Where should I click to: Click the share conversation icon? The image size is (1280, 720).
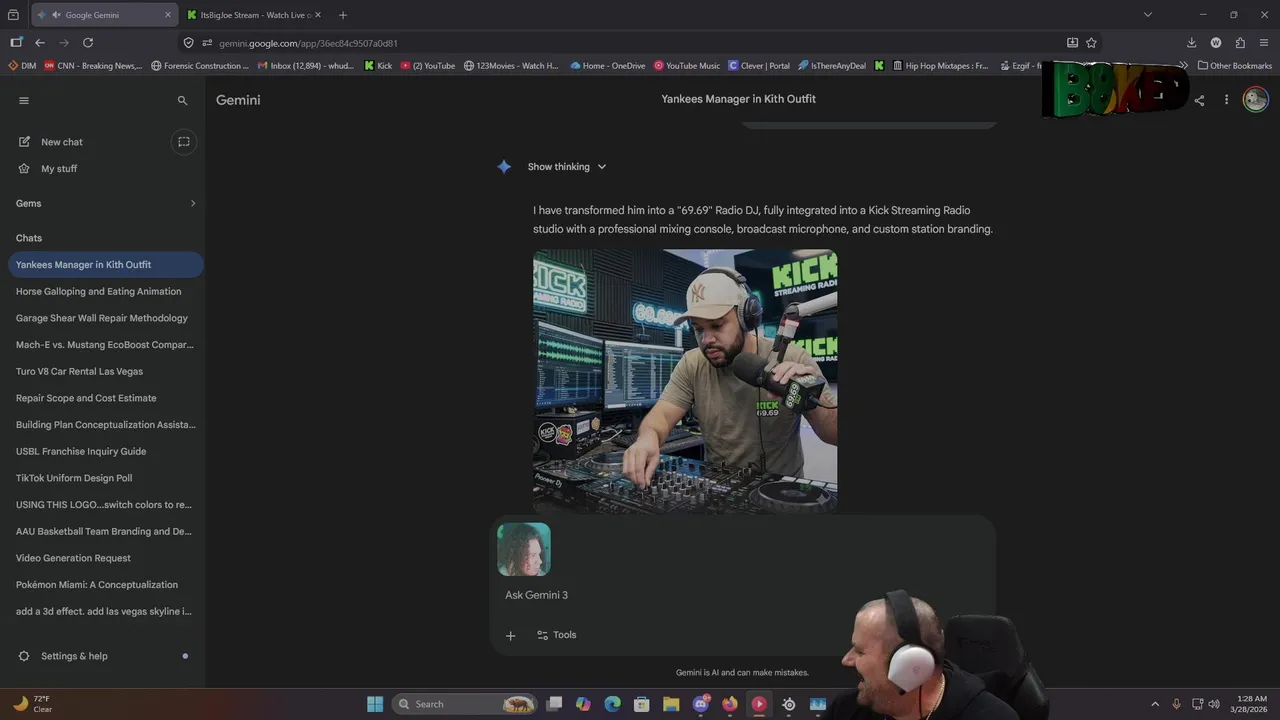coord(1199,100)
